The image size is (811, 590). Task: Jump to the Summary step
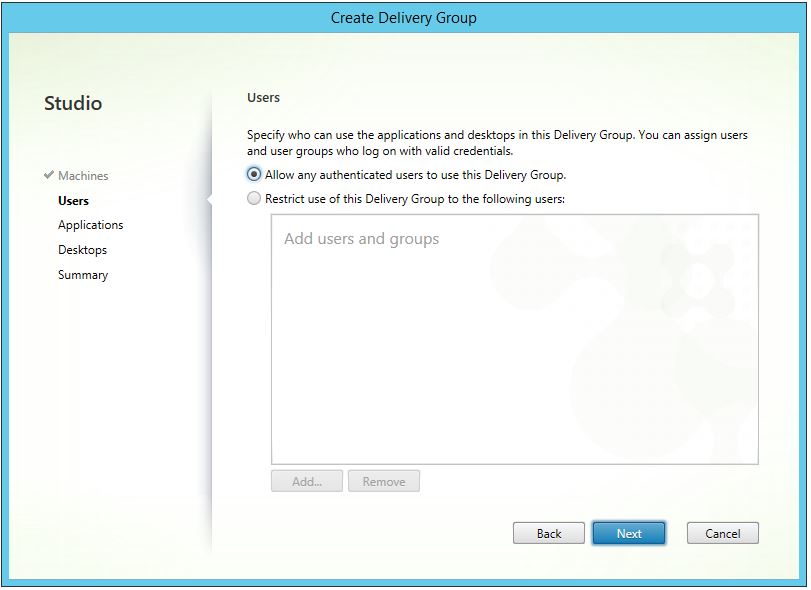82,274
